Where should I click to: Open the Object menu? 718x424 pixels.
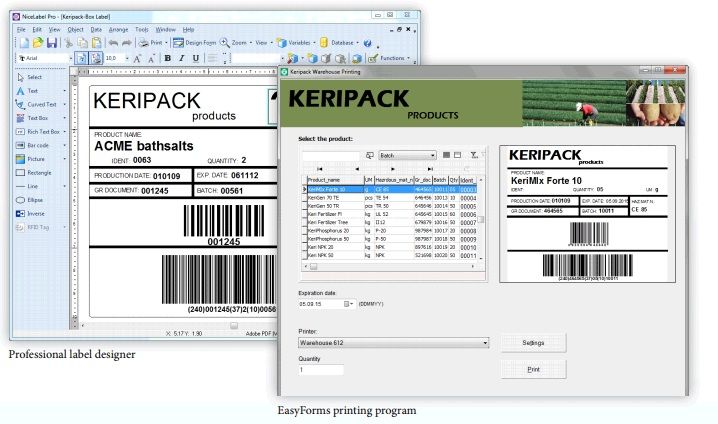tap(76, 30)
